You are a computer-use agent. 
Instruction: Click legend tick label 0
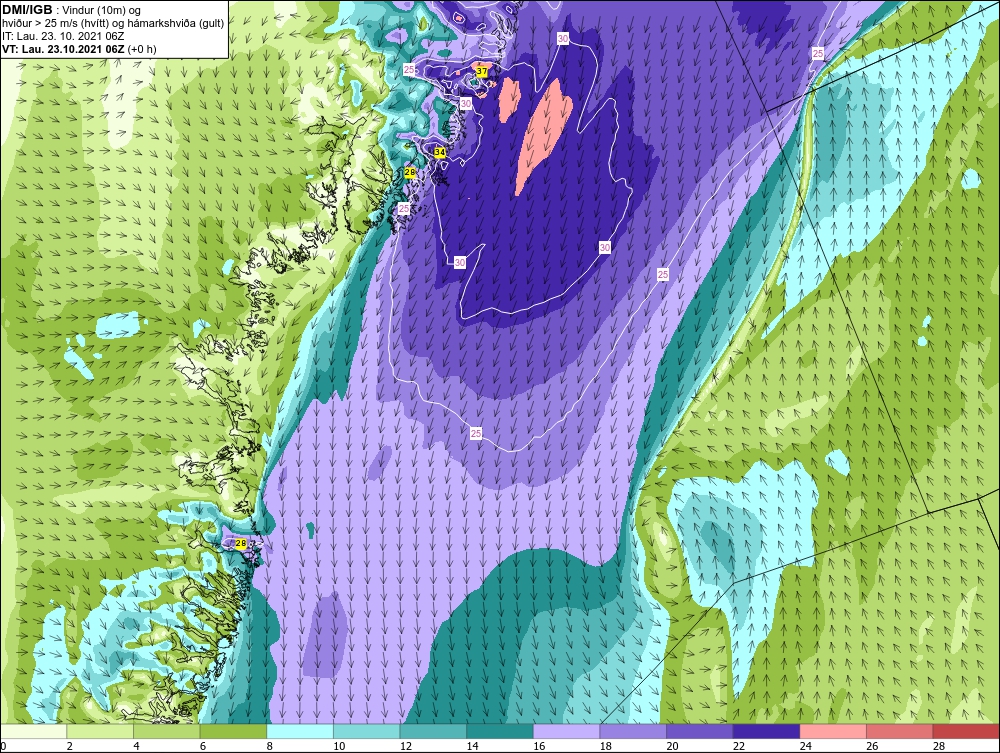pos(3,746)
